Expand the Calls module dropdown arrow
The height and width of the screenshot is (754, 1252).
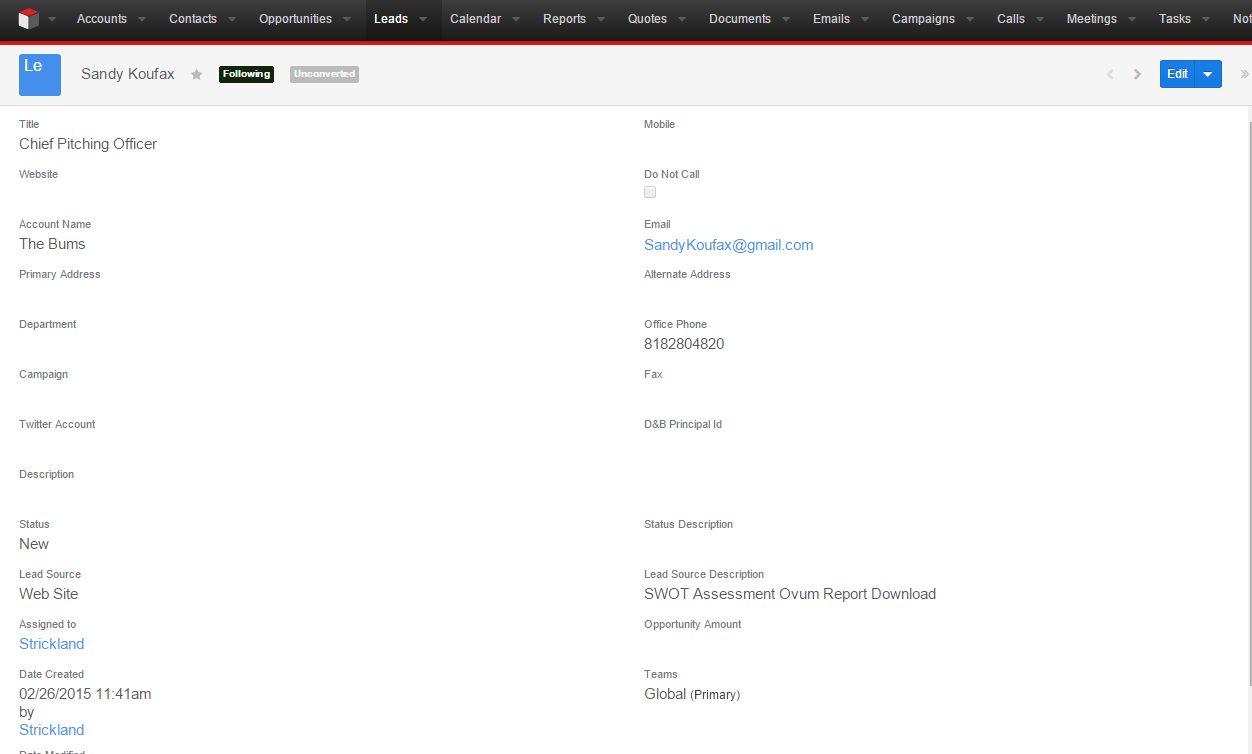(1040, 19)
